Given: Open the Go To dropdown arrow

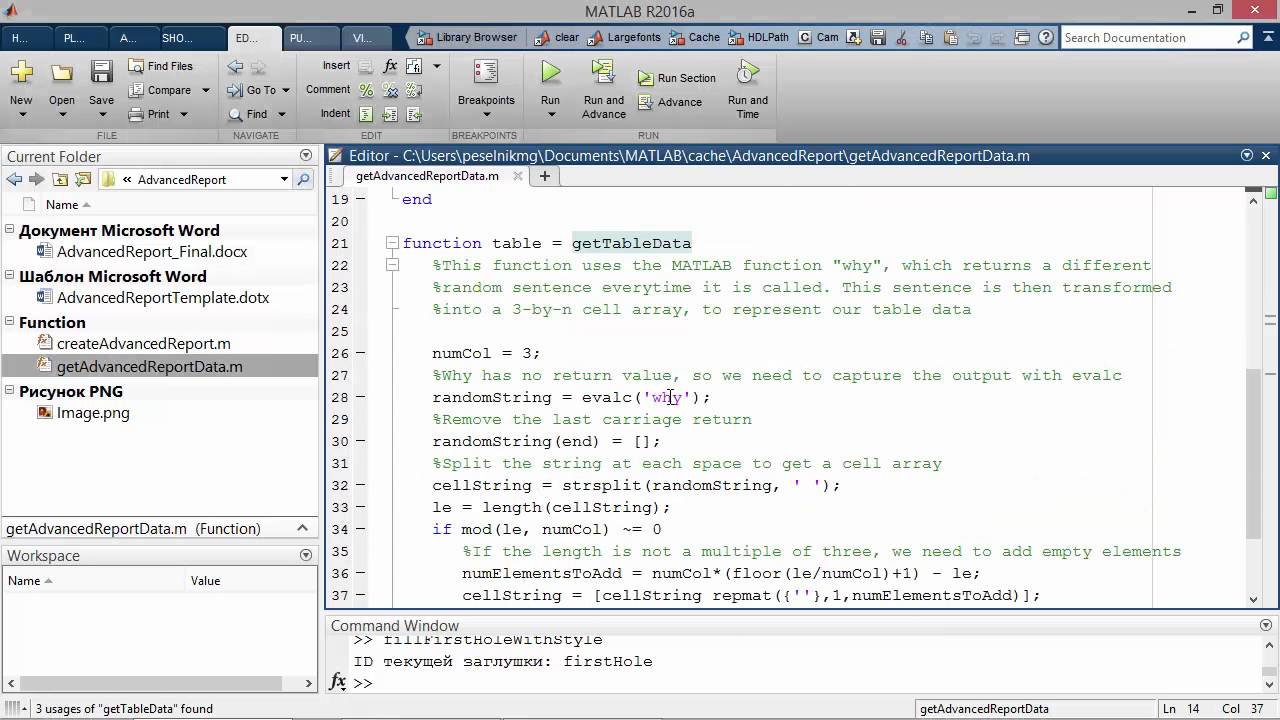Looking at the screenshot, I should coord(285,90).
